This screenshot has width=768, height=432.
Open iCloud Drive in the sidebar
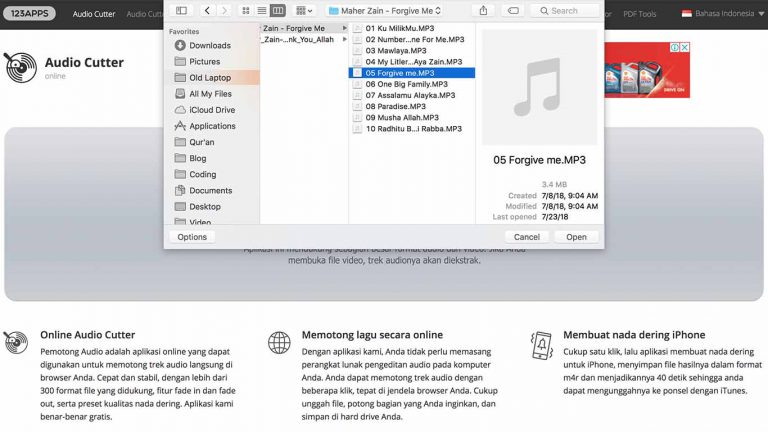[x=212, y=110]
